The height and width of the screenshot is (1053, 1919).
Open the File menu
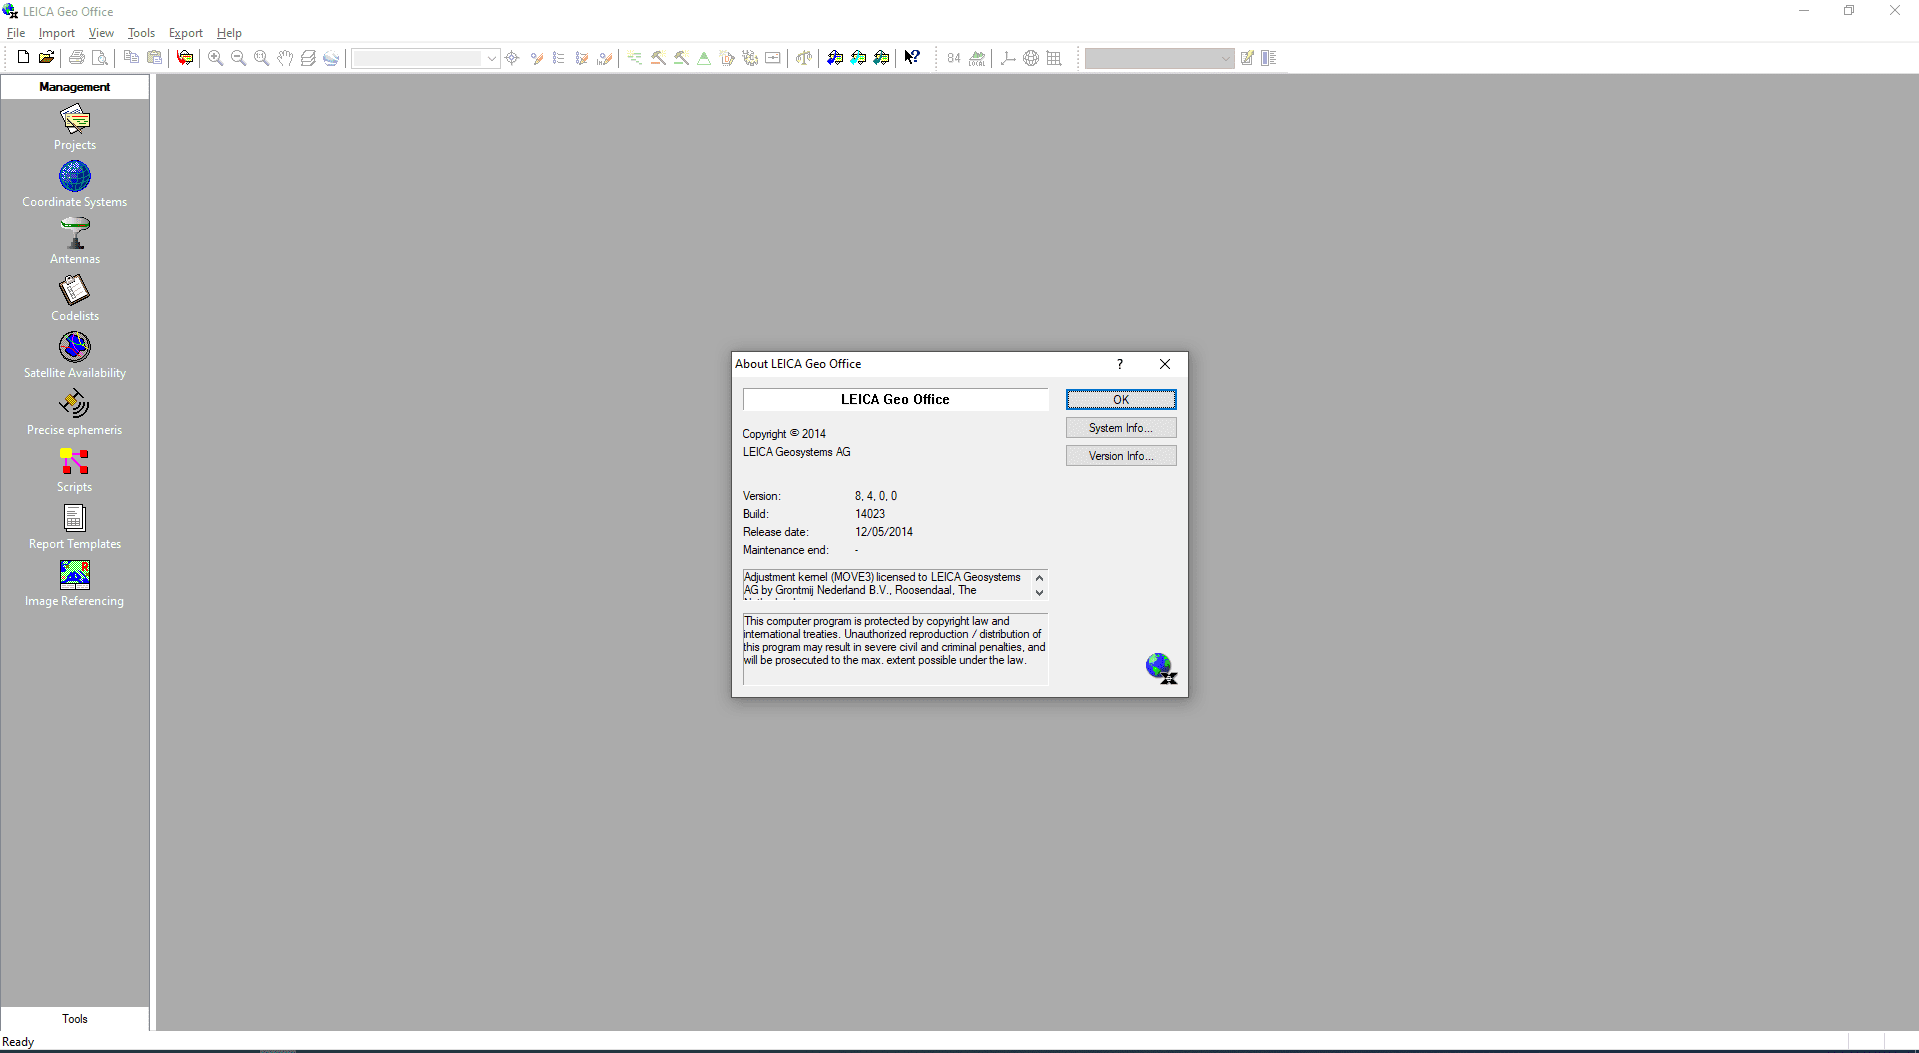pos(16,33)
